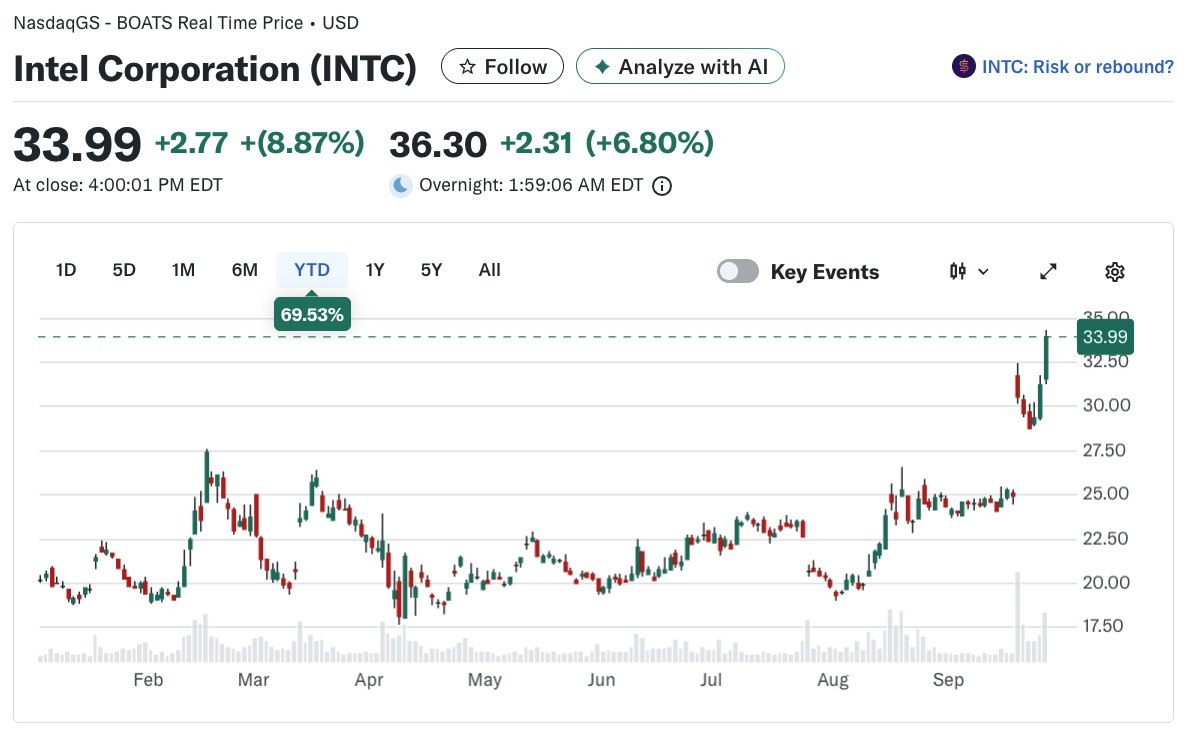Viewport: 1189px width, 734px height.
Task: Click the 36.30 overnight price
Action: 438,144
